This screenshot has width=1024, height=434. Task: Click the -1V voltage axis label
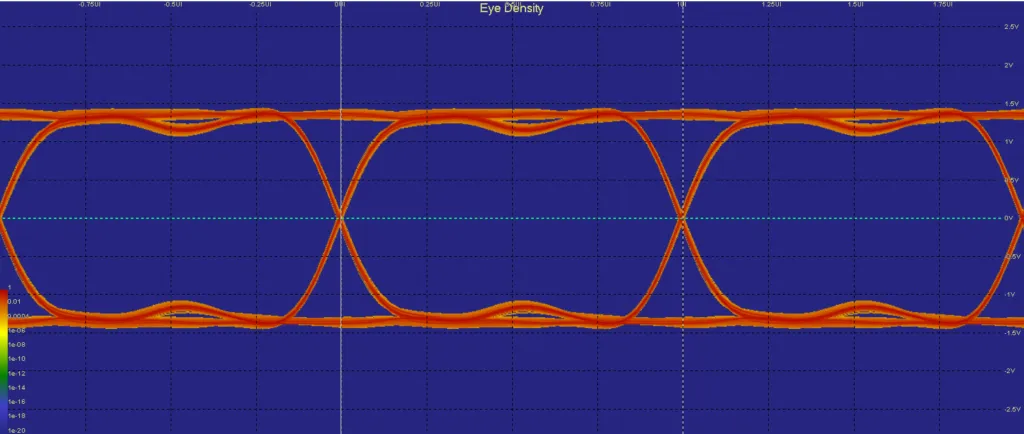click(x=1011, y=295)
